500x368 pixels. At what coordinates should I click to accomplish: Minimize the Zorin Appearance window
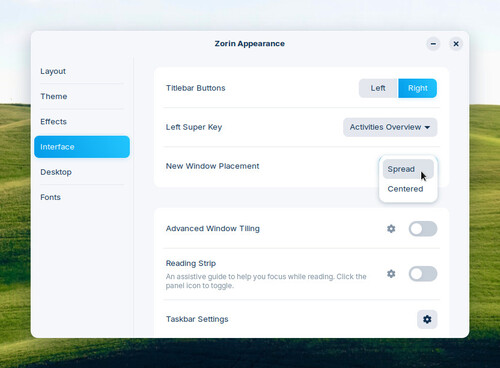pos(433,44)
